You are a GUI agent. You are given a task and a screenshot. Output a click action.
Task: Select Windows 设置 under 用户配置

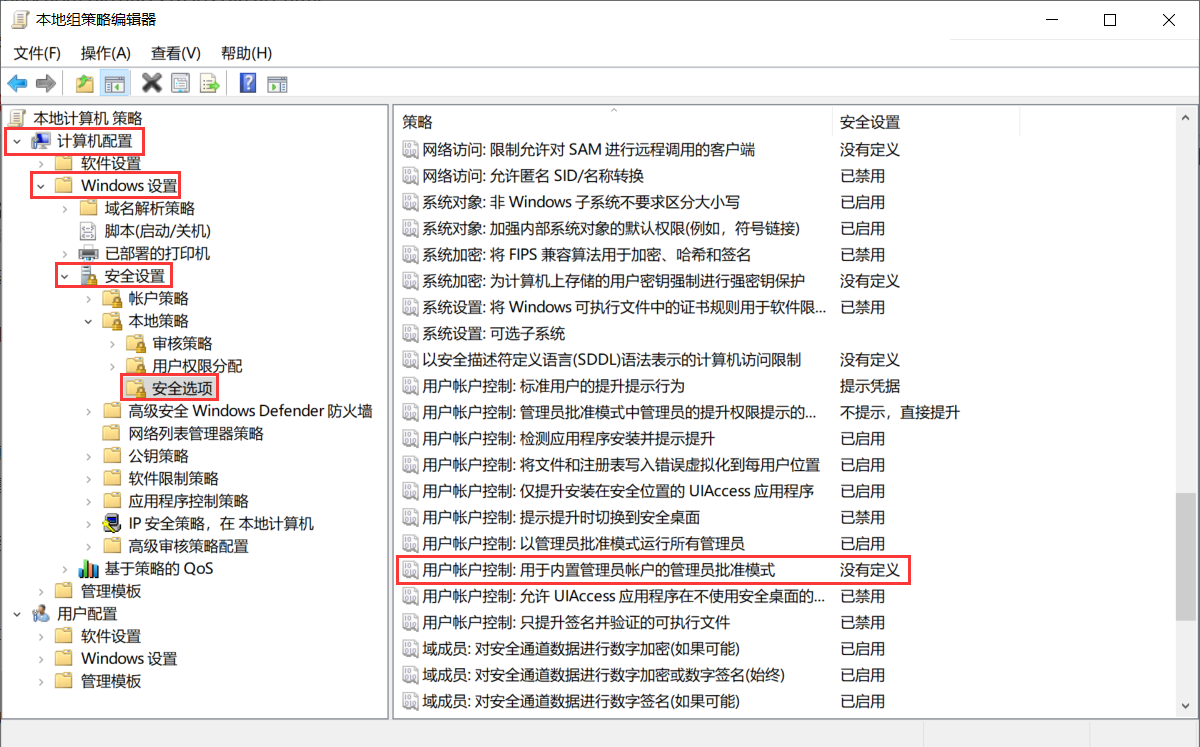pos(129,659)
